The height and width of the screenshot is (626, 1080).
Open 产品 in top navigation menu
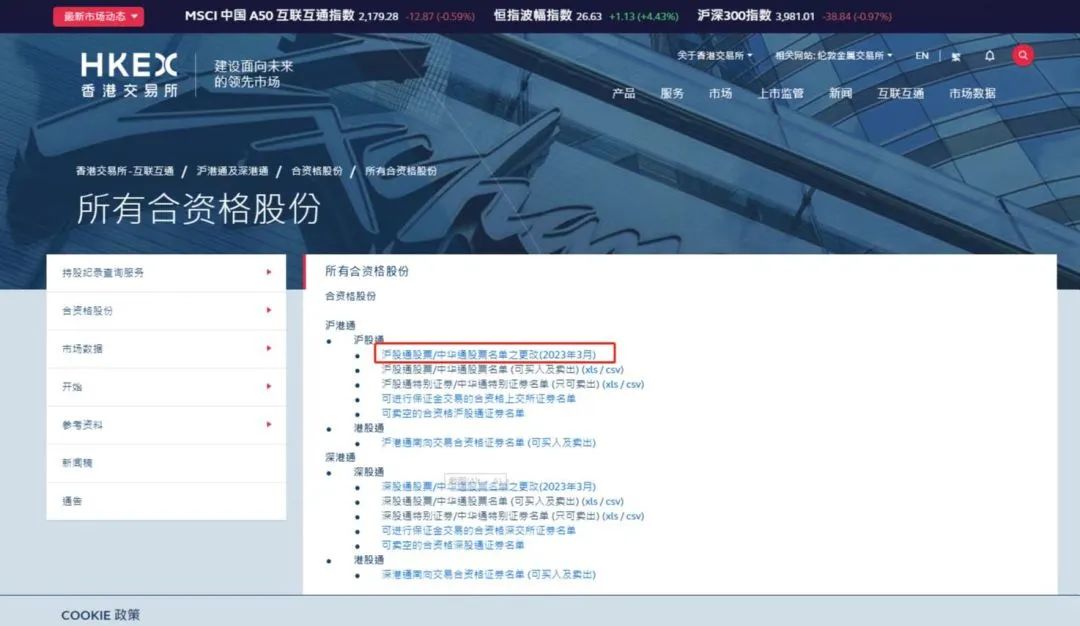pos(623,93)
